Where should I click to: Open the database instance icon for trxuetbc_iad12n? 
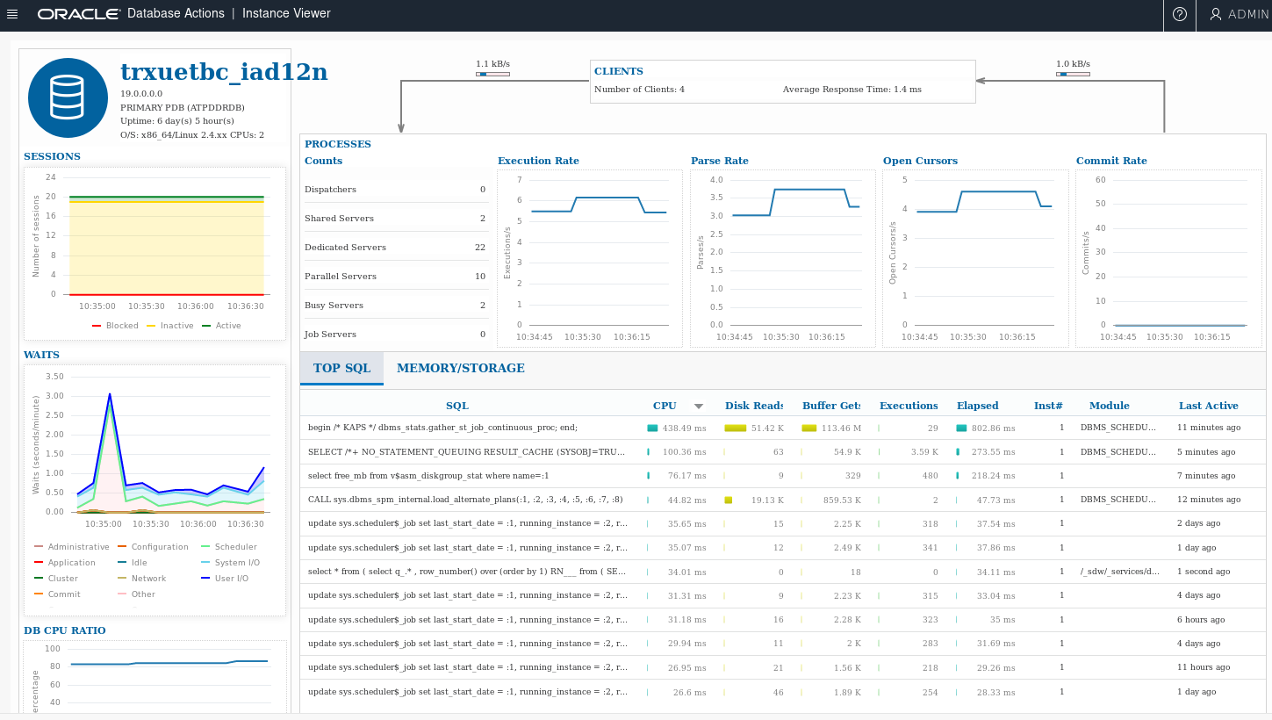[x=67, y=98]
